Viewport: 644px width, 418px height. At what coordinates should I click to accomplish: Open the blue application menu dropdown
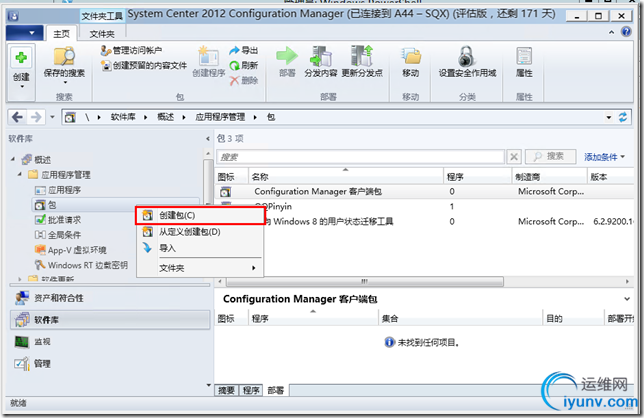tap(25, 33)
